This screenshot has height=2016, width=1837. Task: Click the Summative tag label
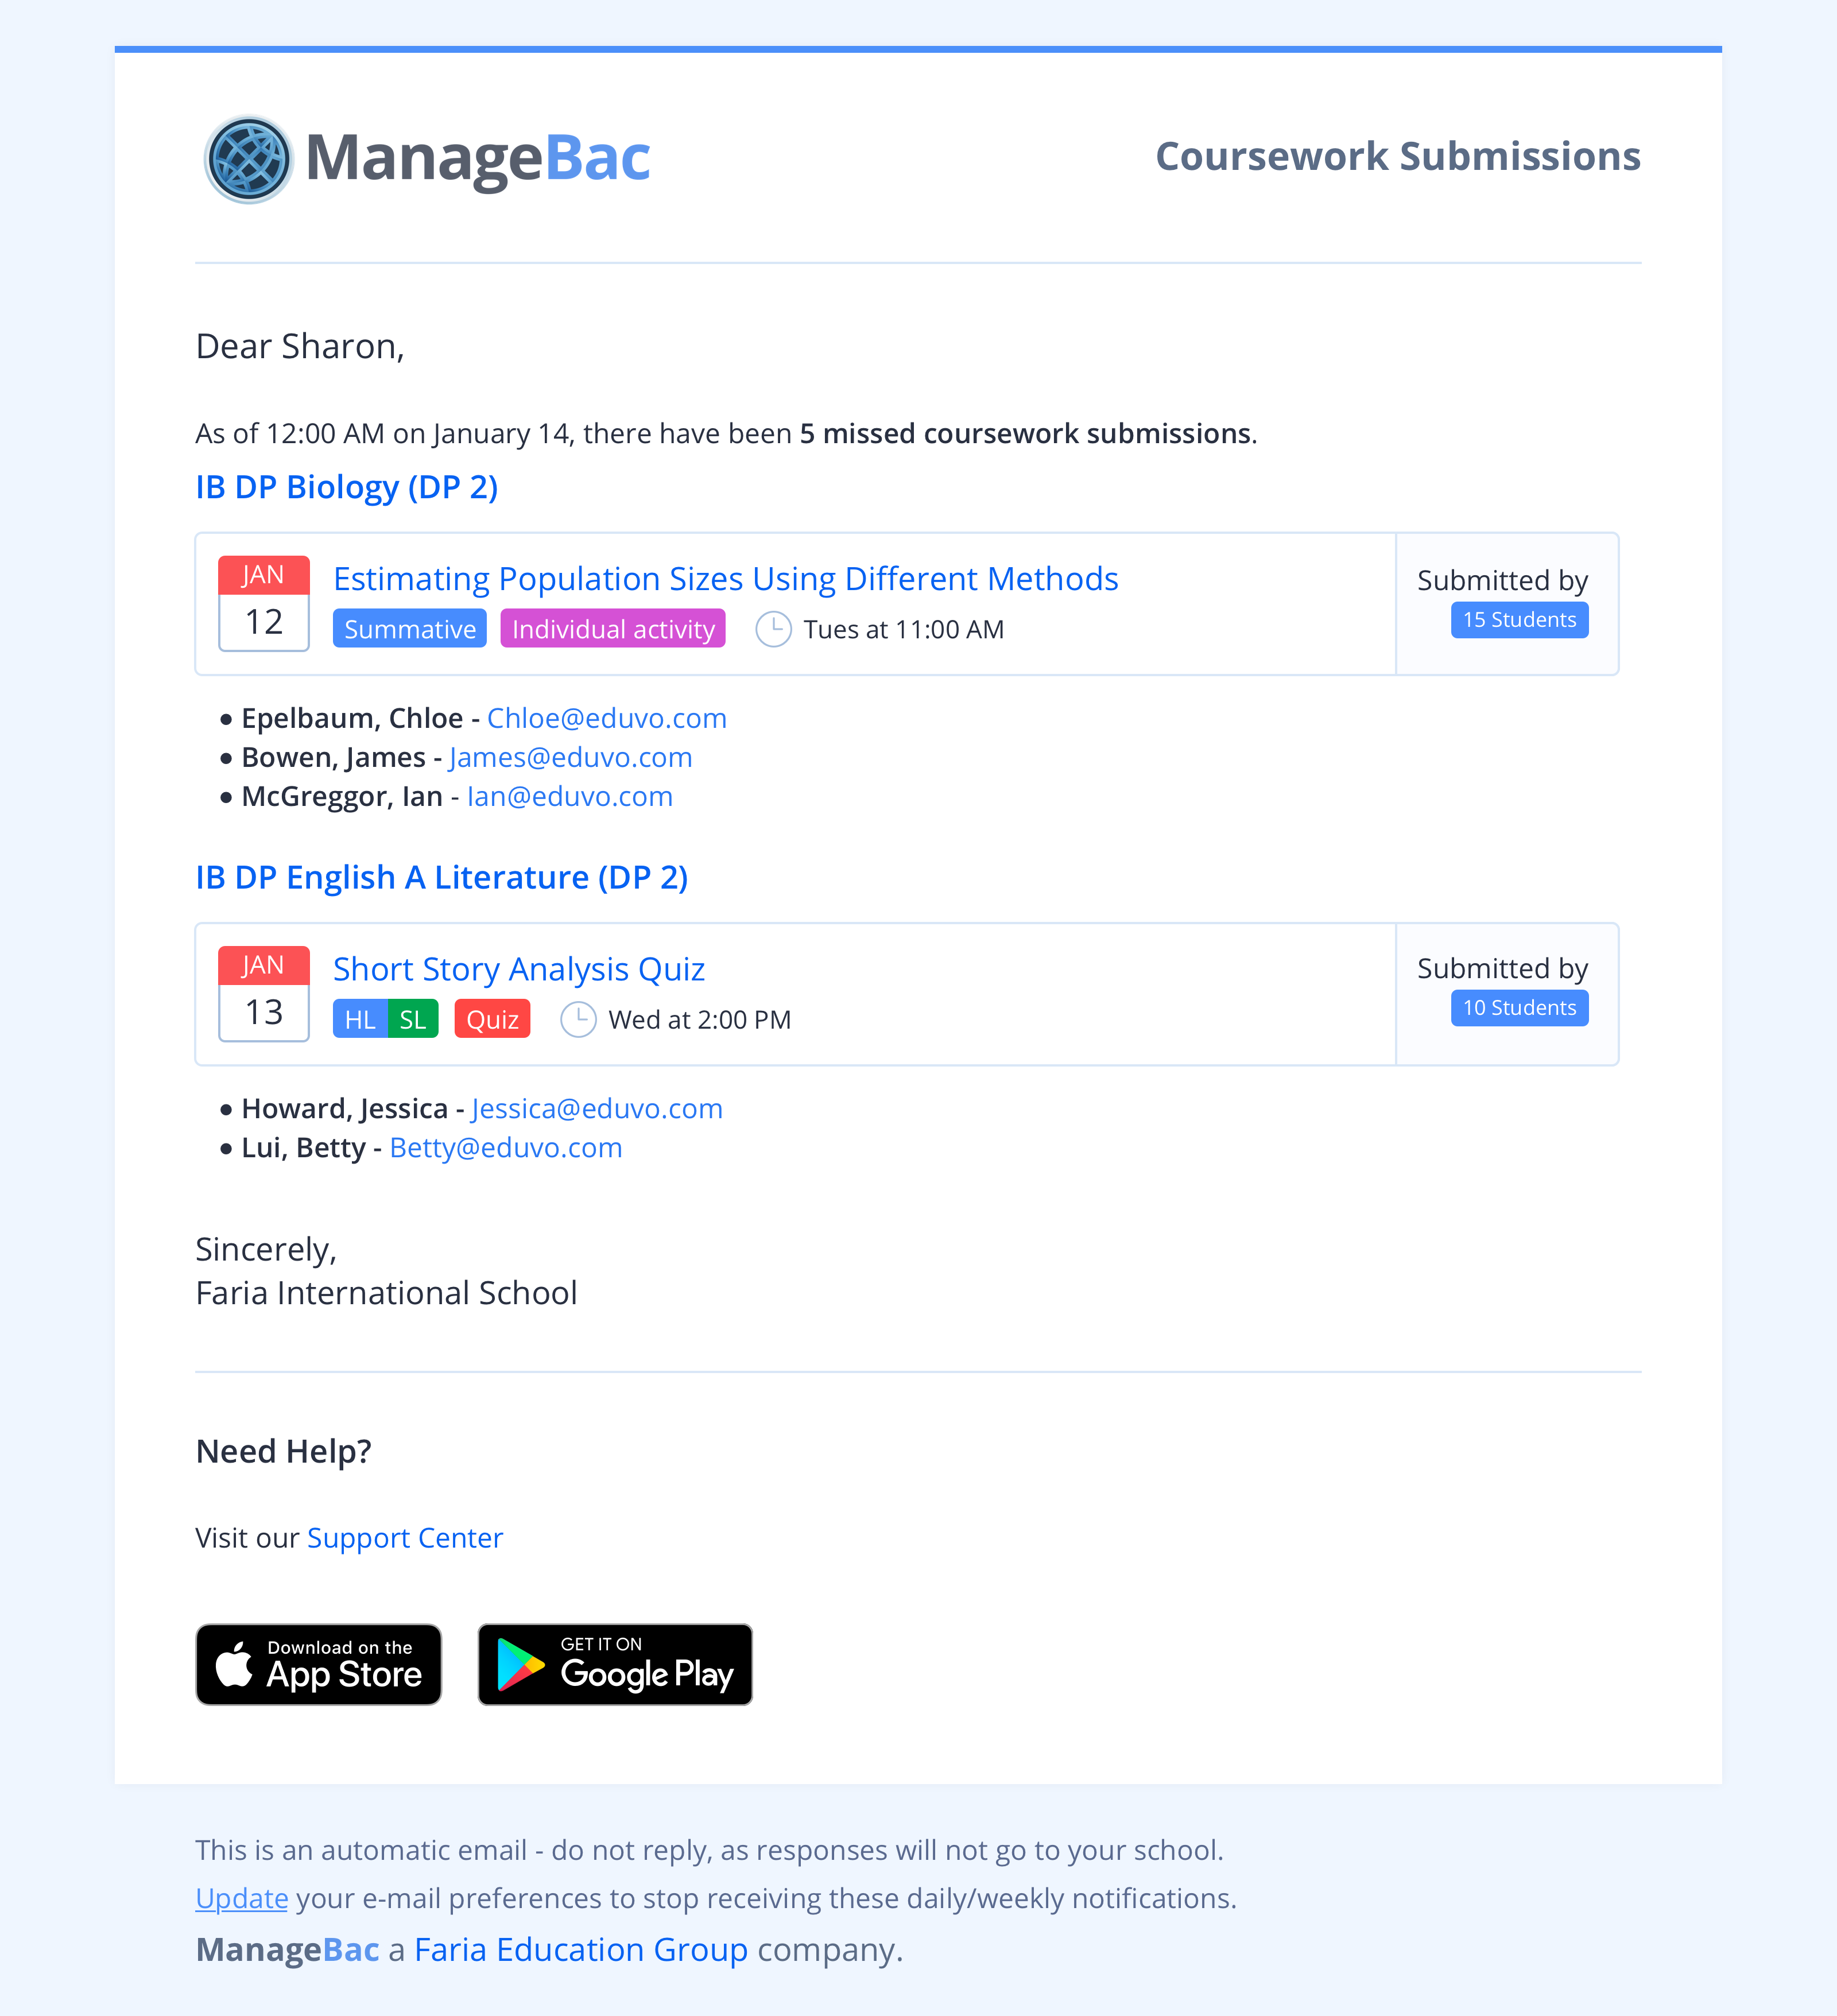tap(410, 629)
